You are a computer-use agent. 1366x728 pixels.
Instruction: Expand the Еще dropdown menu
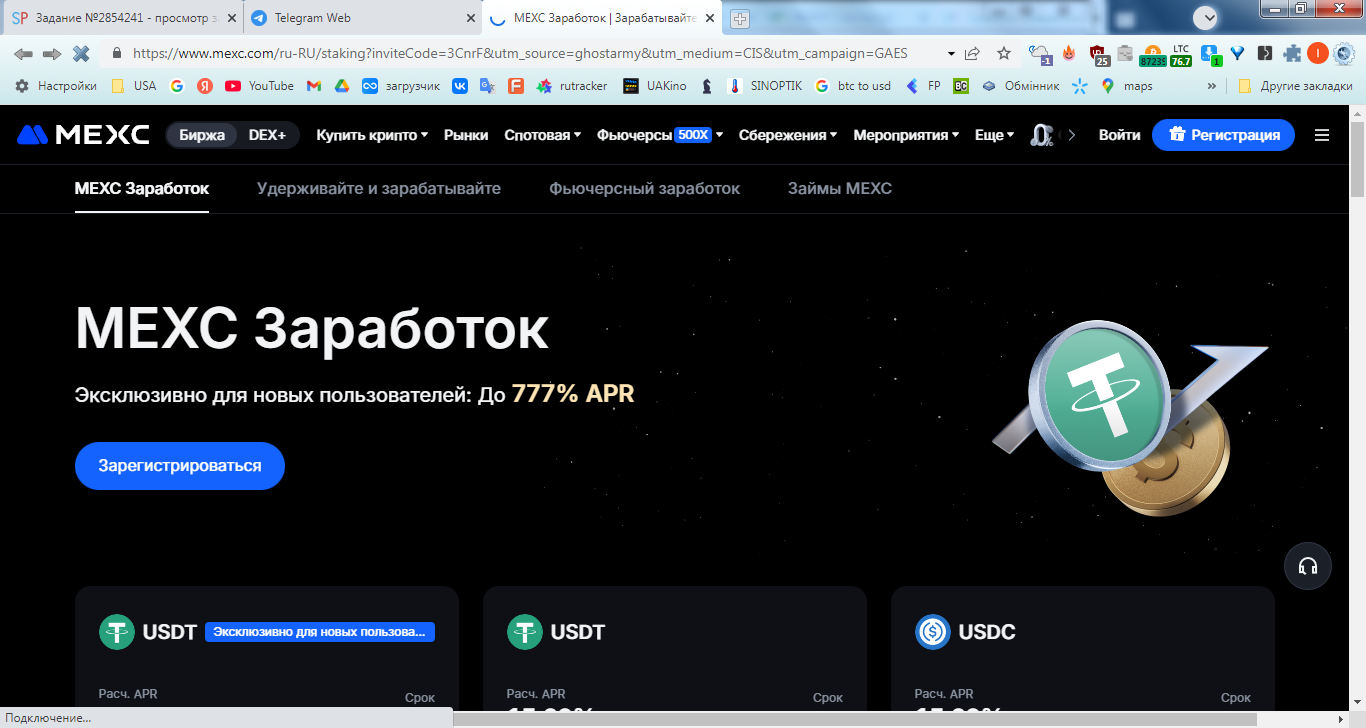pos(994,135)
